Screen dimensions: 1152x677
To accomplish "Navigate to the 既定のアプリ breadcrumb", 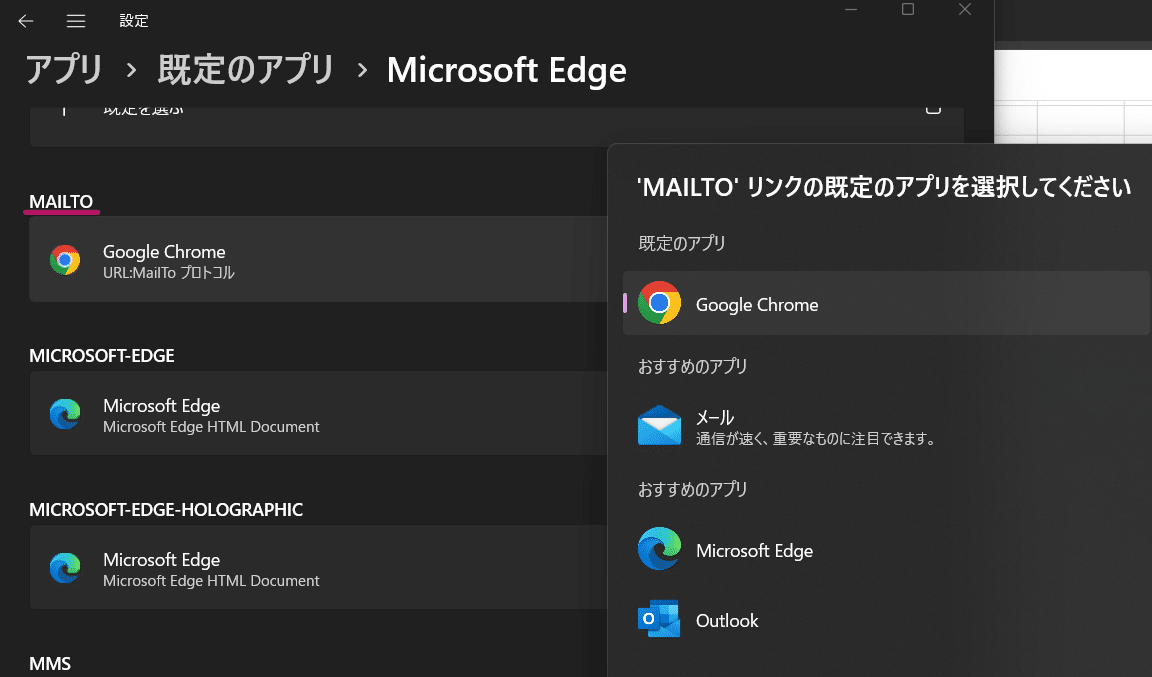I will [x=246, y=70].
